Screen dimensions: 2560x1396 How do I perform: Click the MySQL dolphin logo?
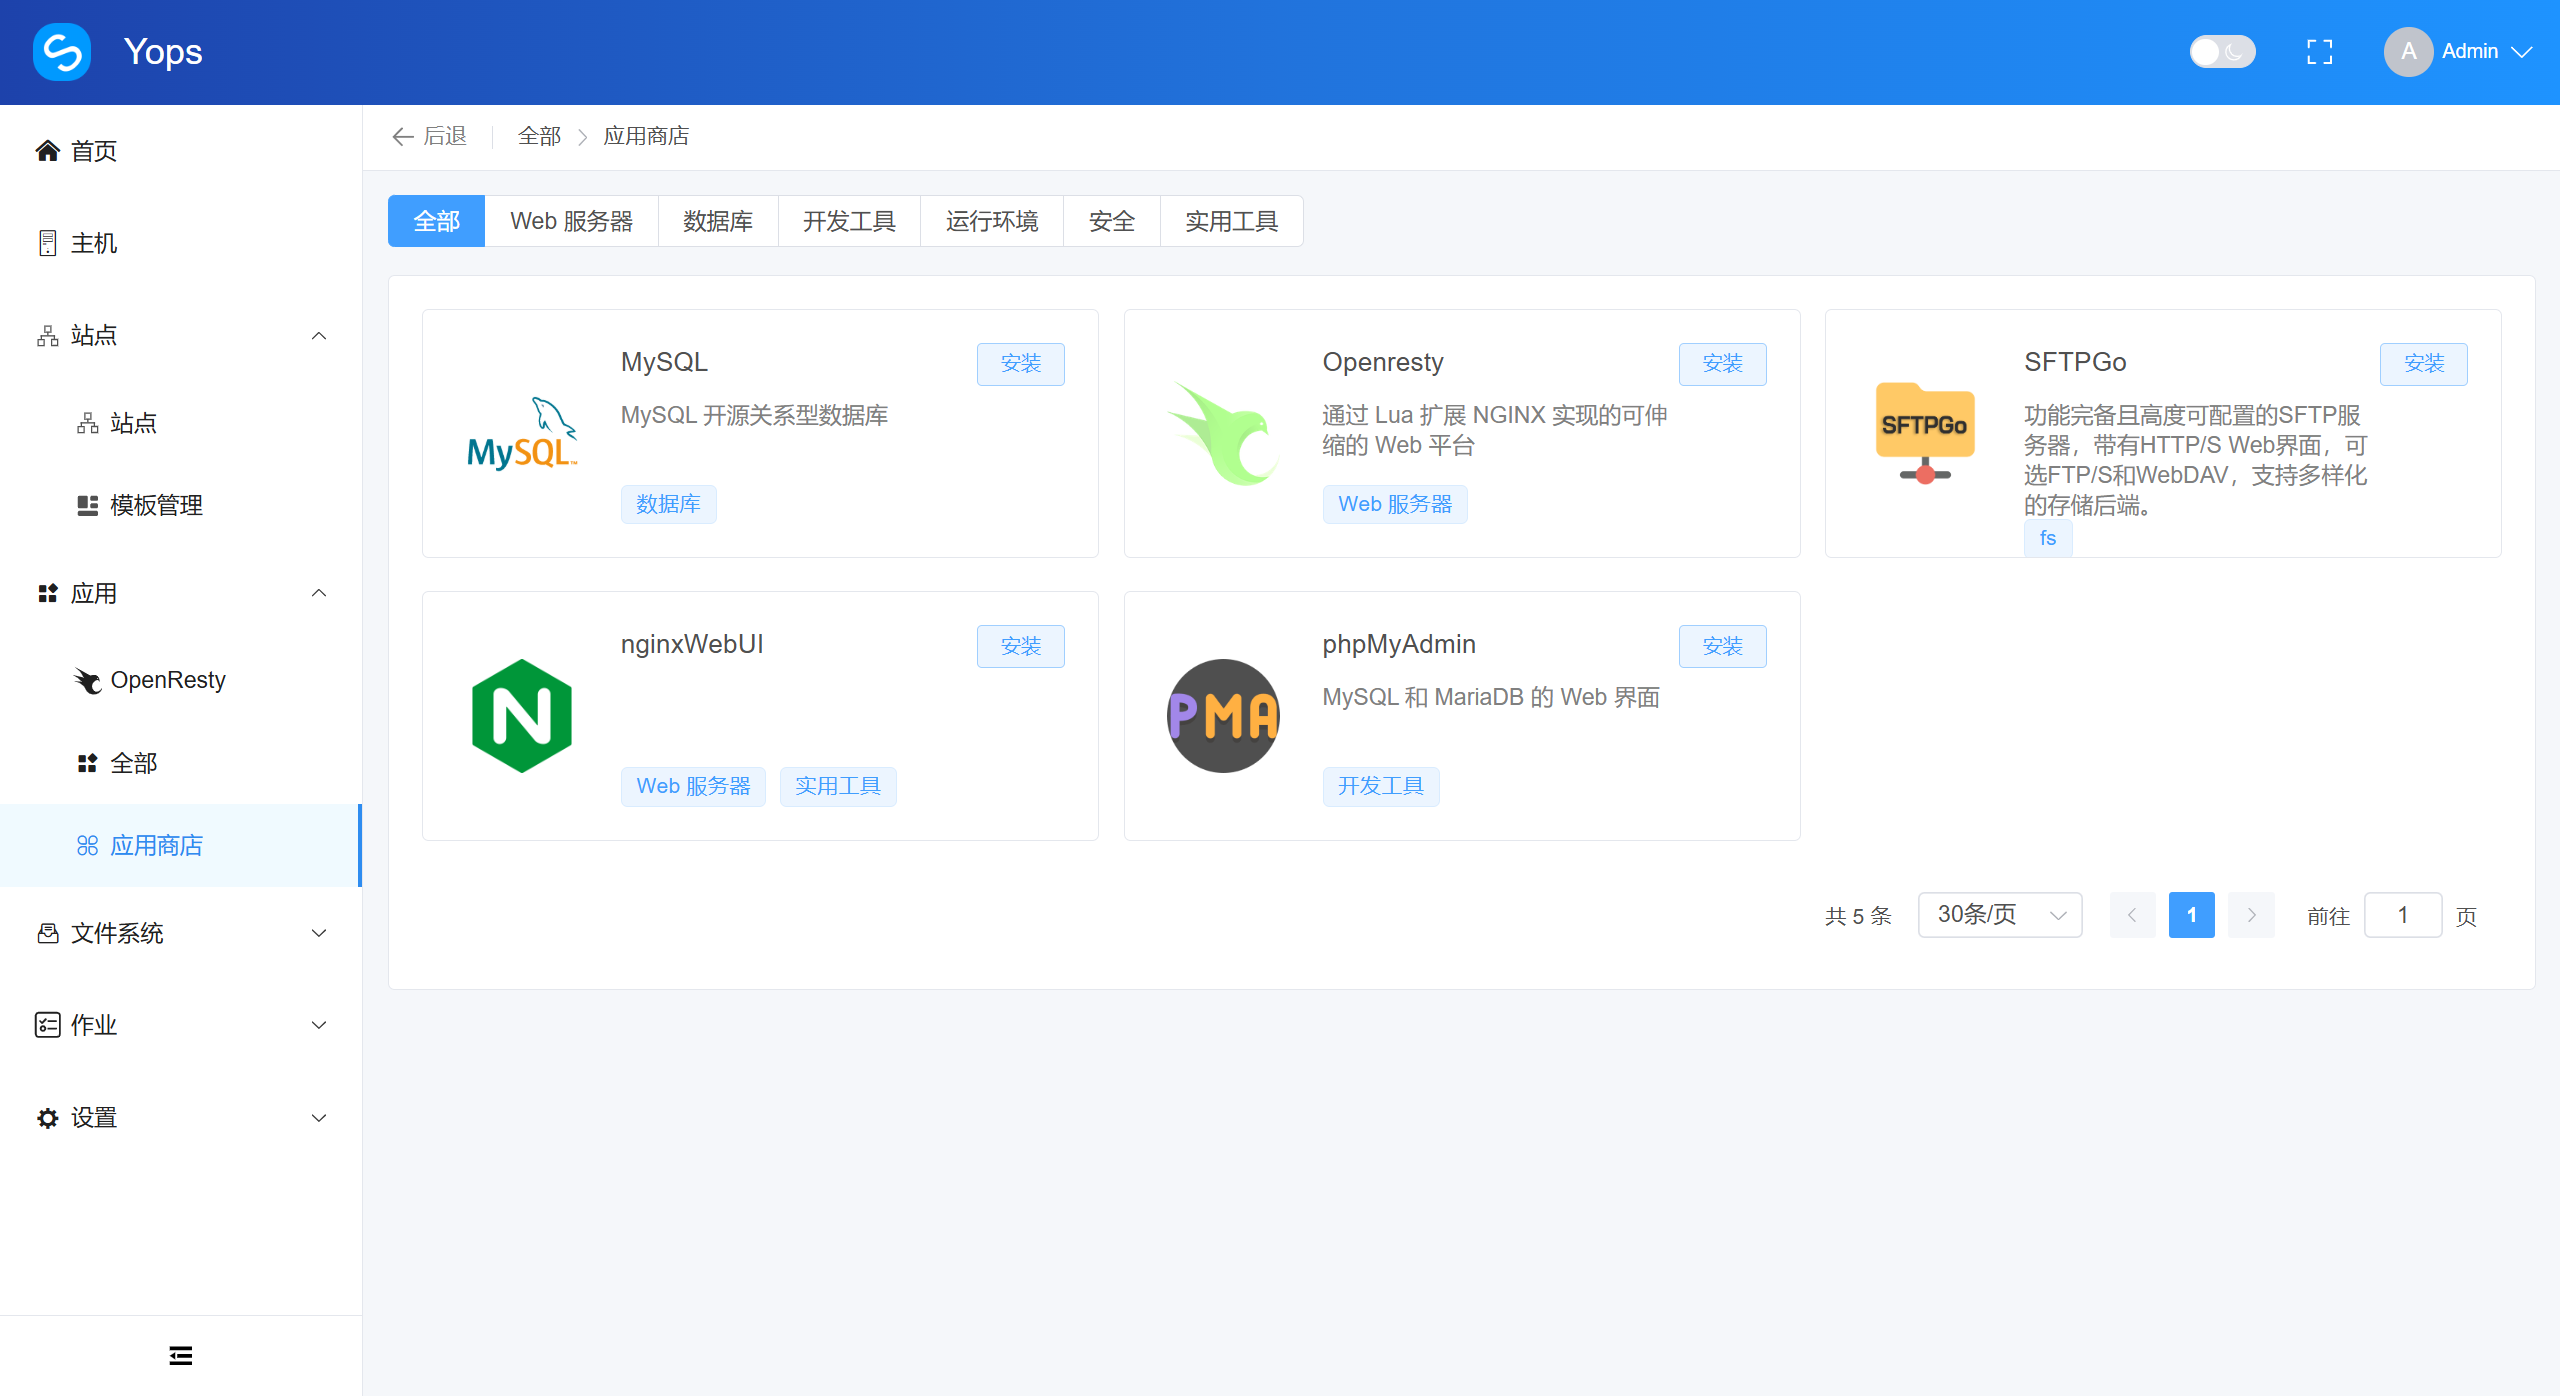[522, 434]
